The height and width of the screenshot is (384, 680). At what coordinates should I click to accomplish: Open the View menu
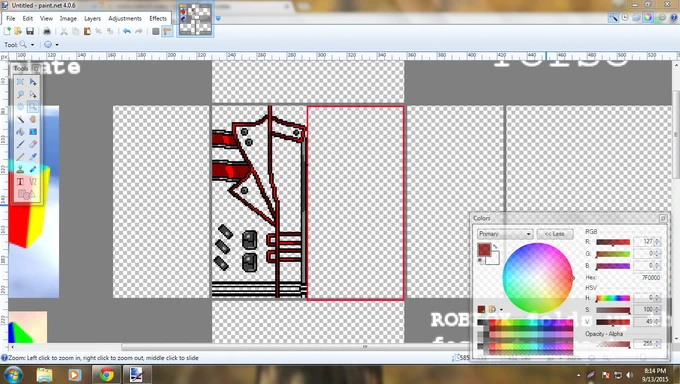[x=46, y=18]
